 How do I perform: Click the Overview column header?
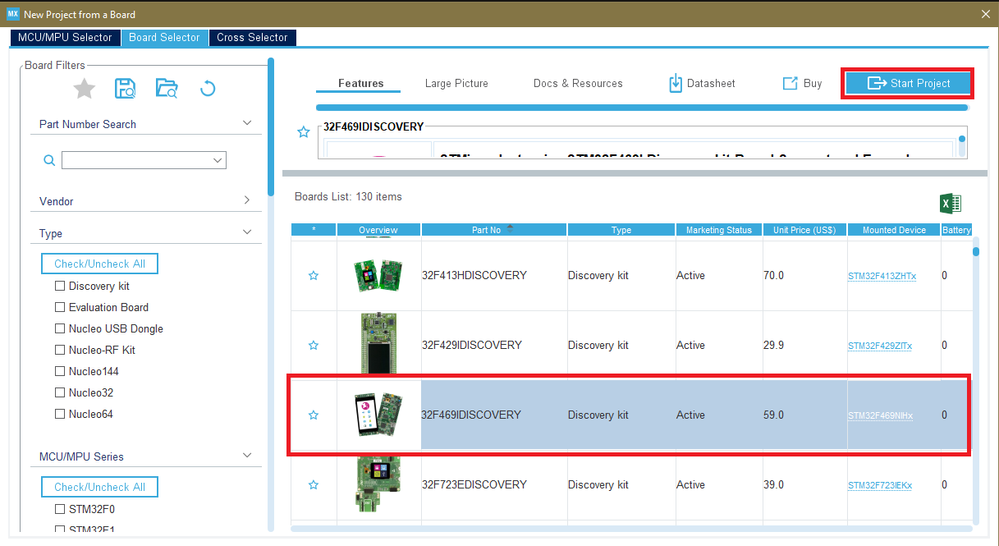(378, 229)
